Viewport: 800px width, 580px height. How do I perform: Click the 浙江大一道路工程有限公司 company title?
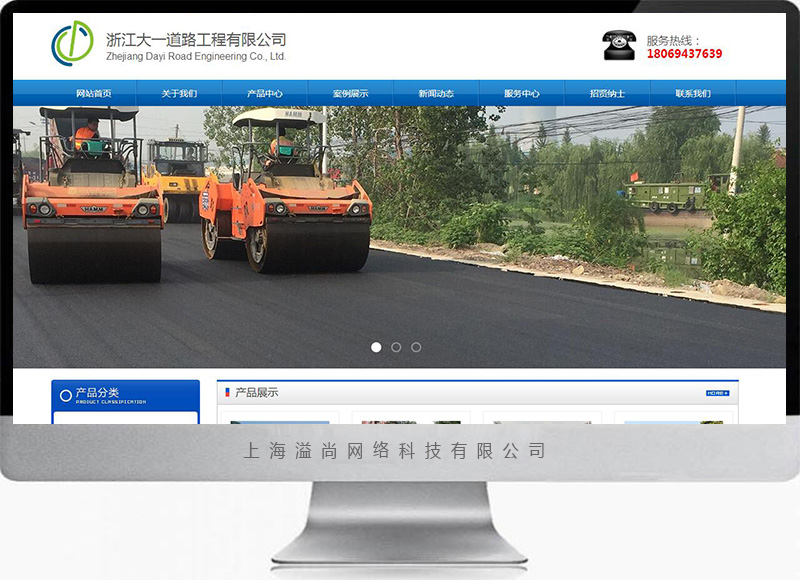196,40
